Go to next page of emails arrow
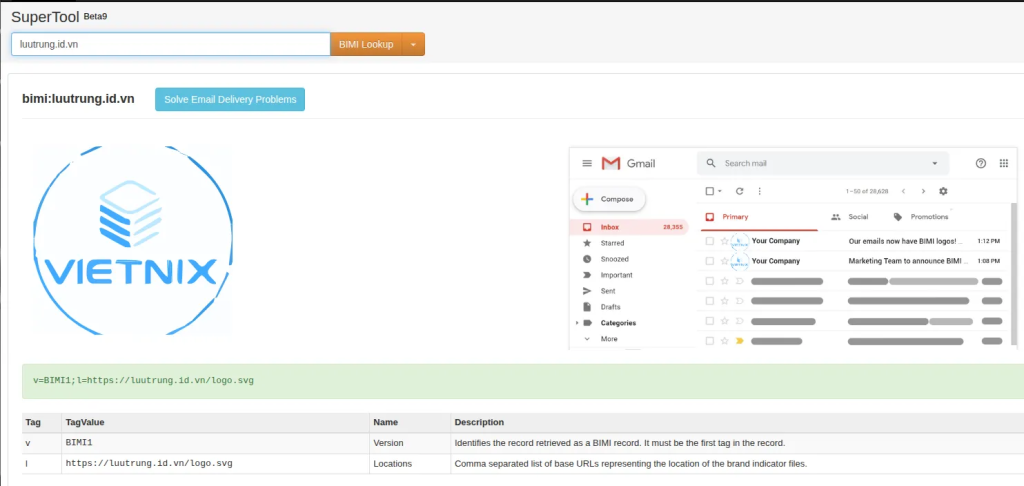 pos(923,191)
